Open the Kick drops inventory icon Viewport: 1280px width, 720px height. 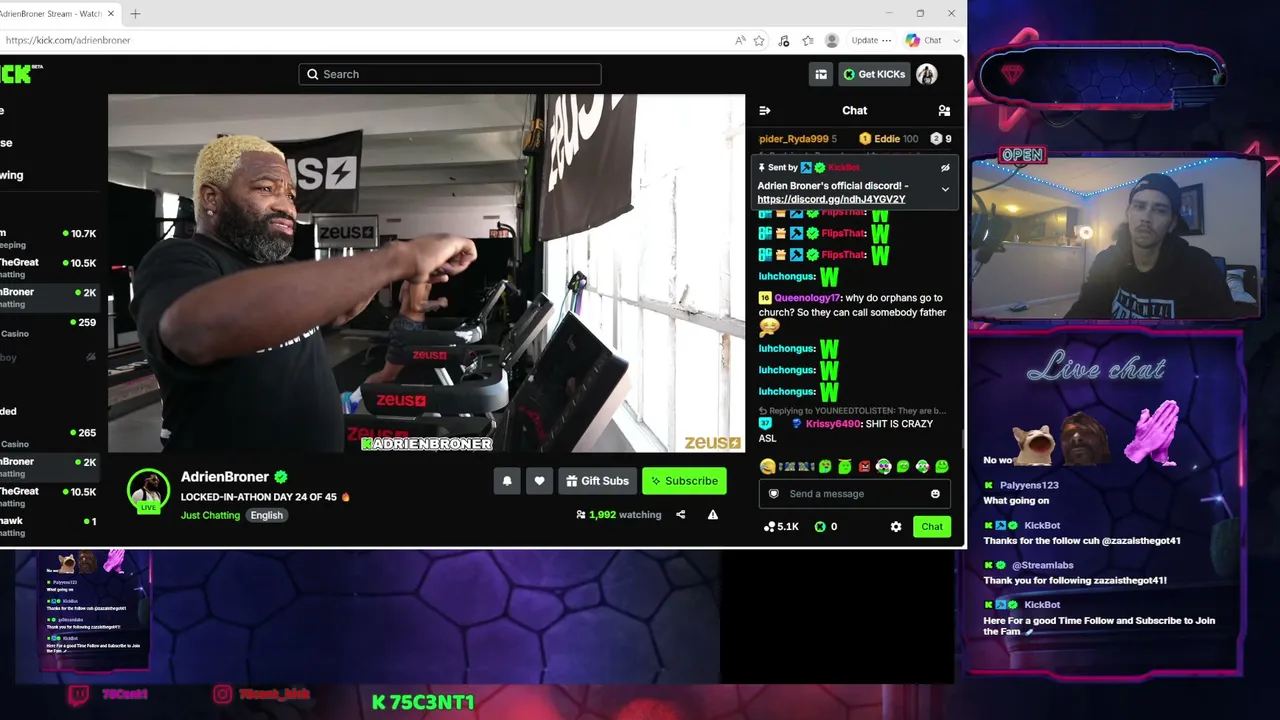pos(821,74)
